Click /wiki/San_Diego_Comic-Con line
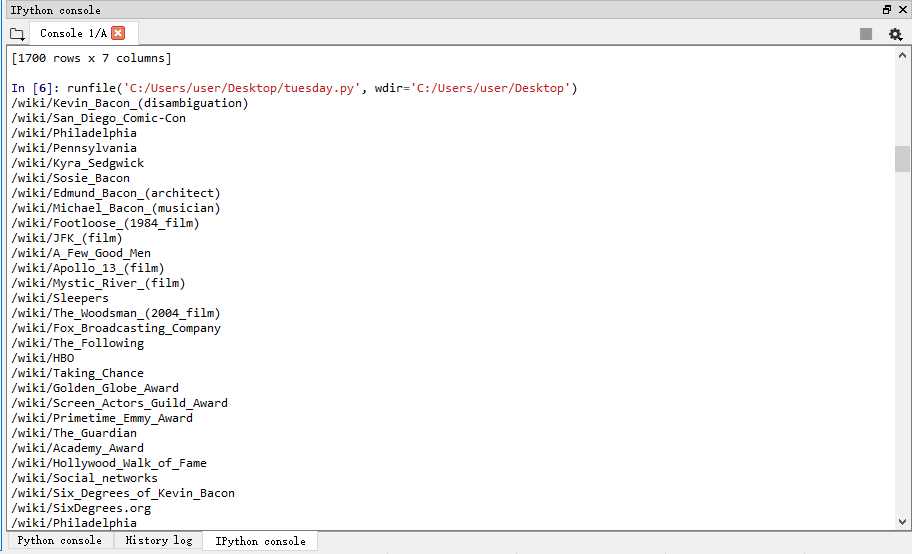The width and height of the screenshot is (912, 554). pos(98,118)
